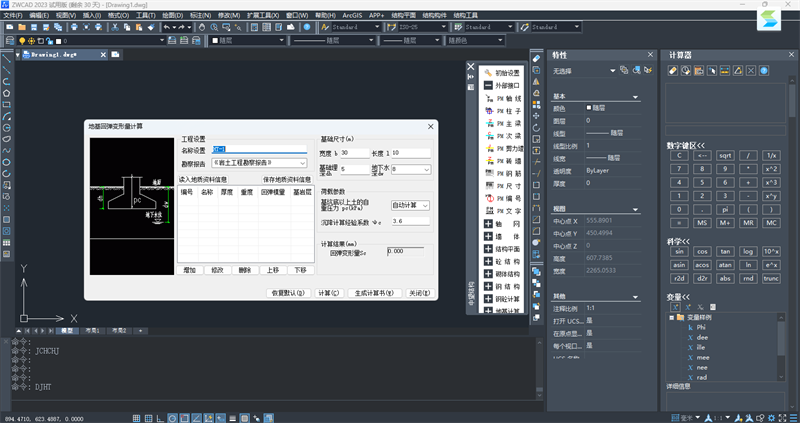
Task: Click the PK 柱子 tool icon
Action: pyautogui.click(x=488, y=111)
